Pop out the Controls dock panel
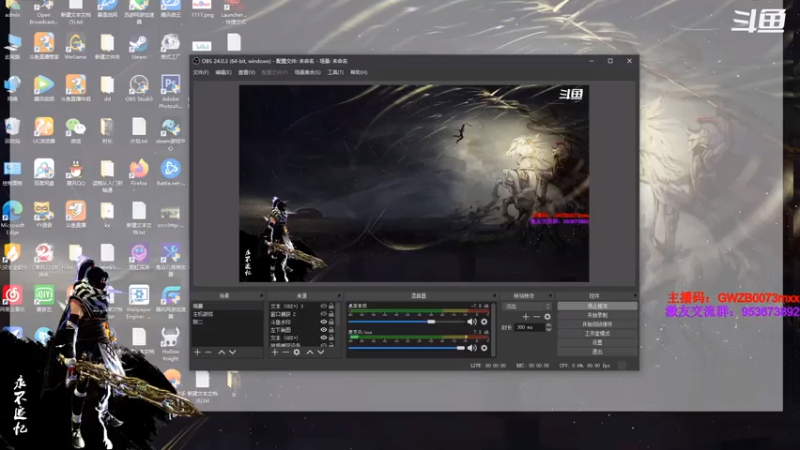Viewport: 800px width, 450px height. [x=635, y=295]
